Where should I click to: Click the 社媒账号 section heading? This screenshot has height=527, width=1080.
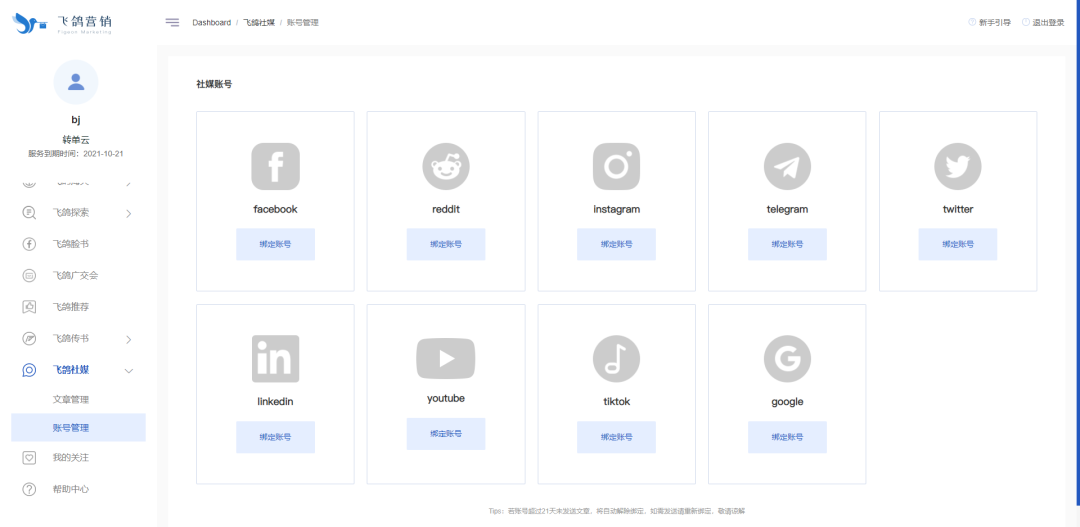[x=214, y=84]
